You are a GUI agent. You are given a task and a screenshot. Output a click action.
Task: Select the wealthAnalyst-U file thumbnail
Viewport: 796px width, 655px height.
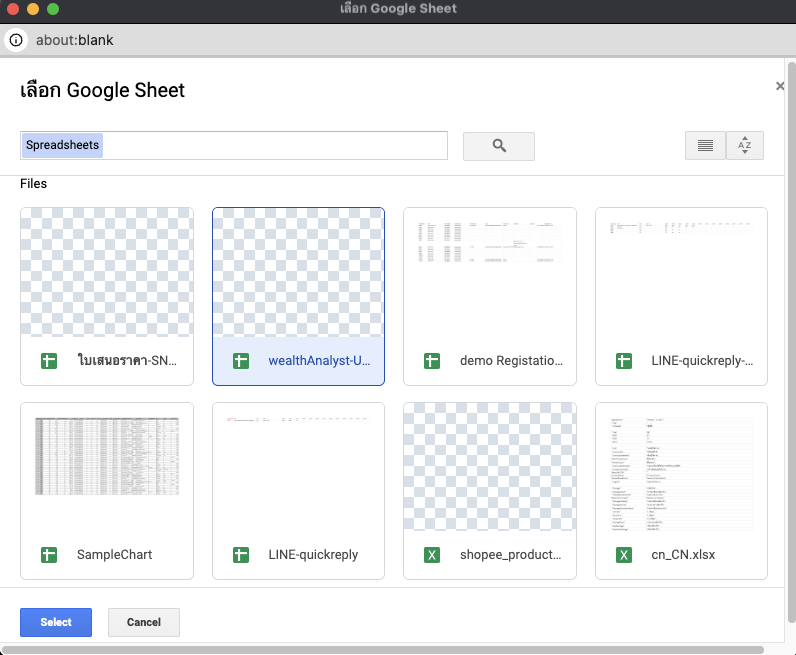[x=298, y=272]
